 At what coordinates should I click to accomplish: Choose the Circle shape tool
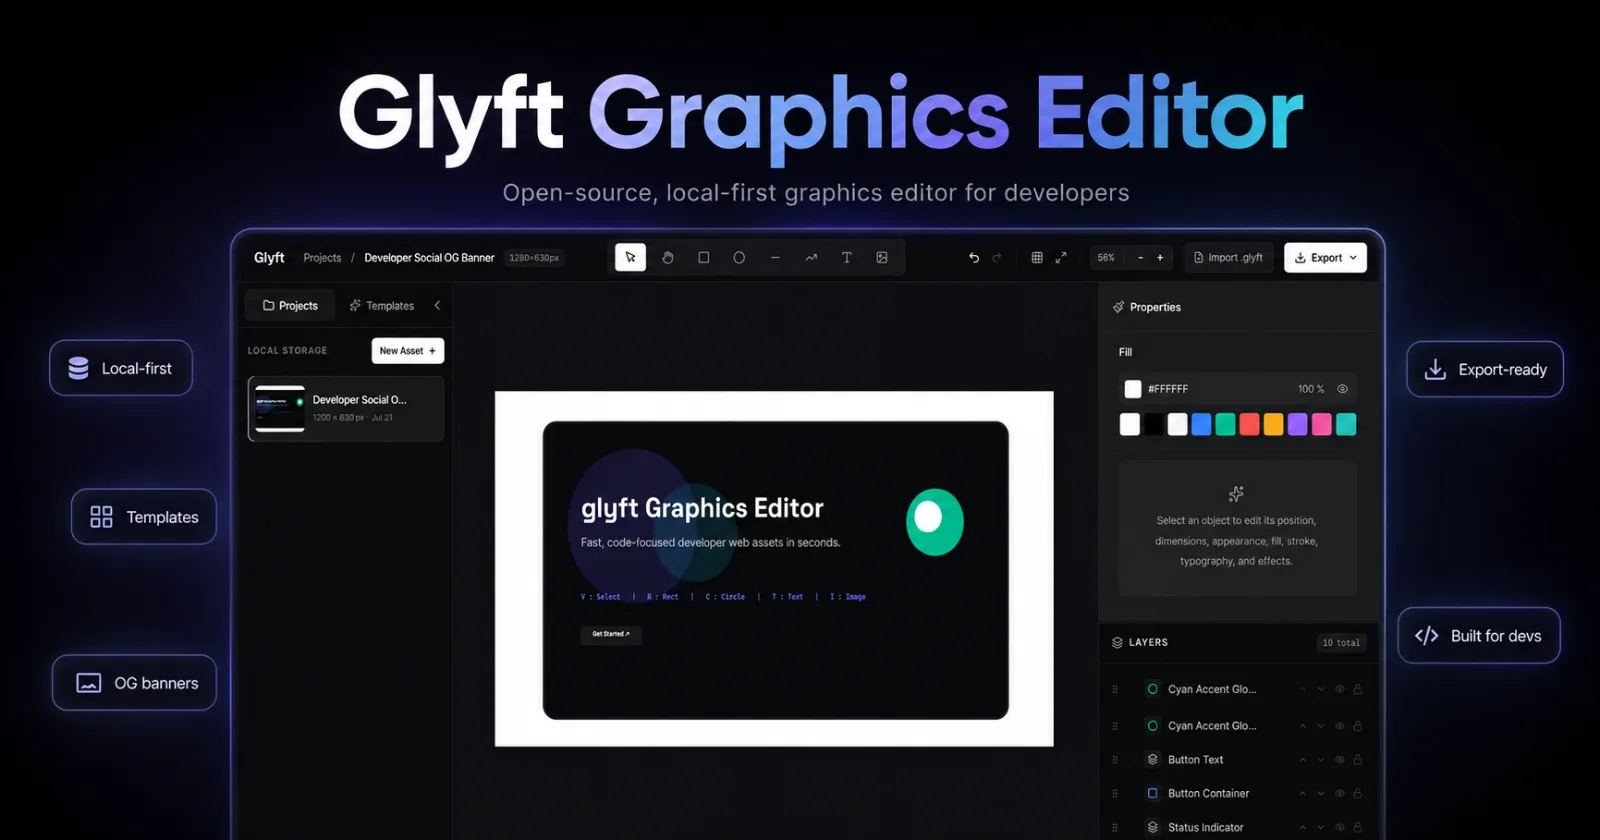click(x=739, y=257)
